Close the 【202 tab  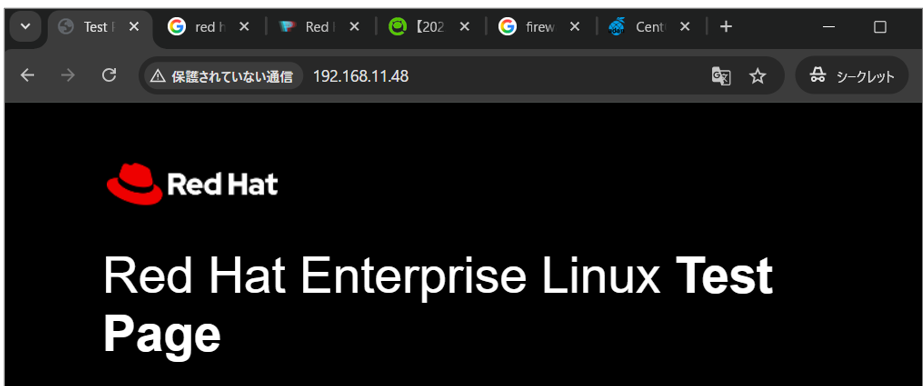pyautogui.click(x=464, y=27)
